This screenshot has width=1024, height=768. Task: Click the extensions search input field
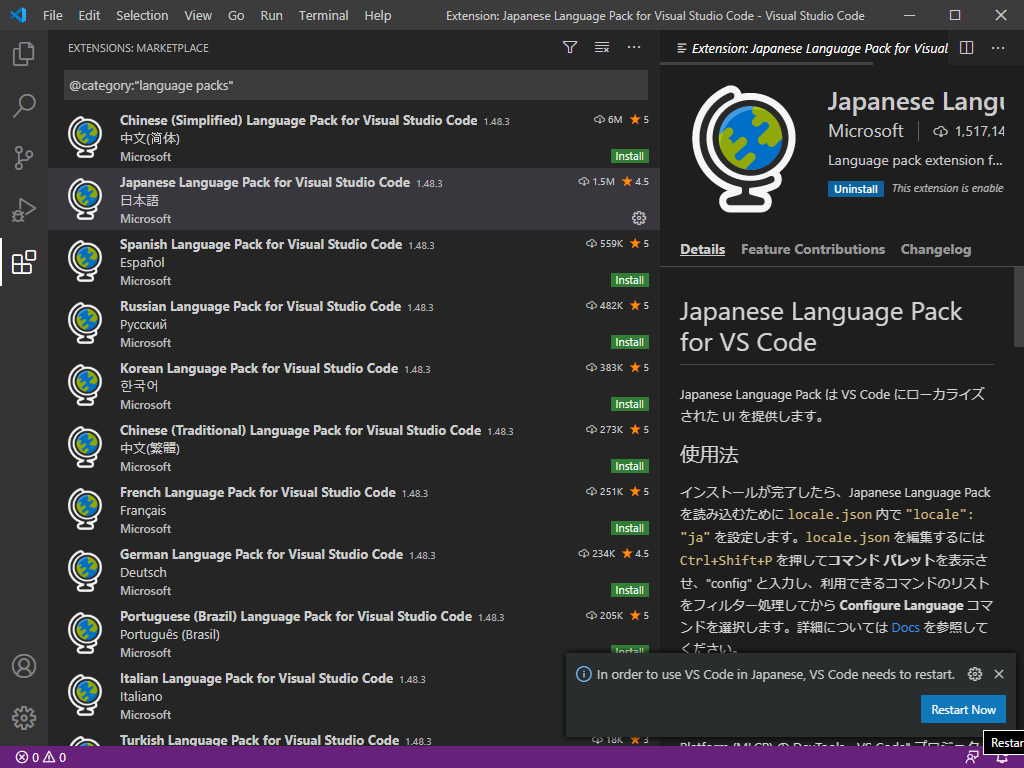356,86
